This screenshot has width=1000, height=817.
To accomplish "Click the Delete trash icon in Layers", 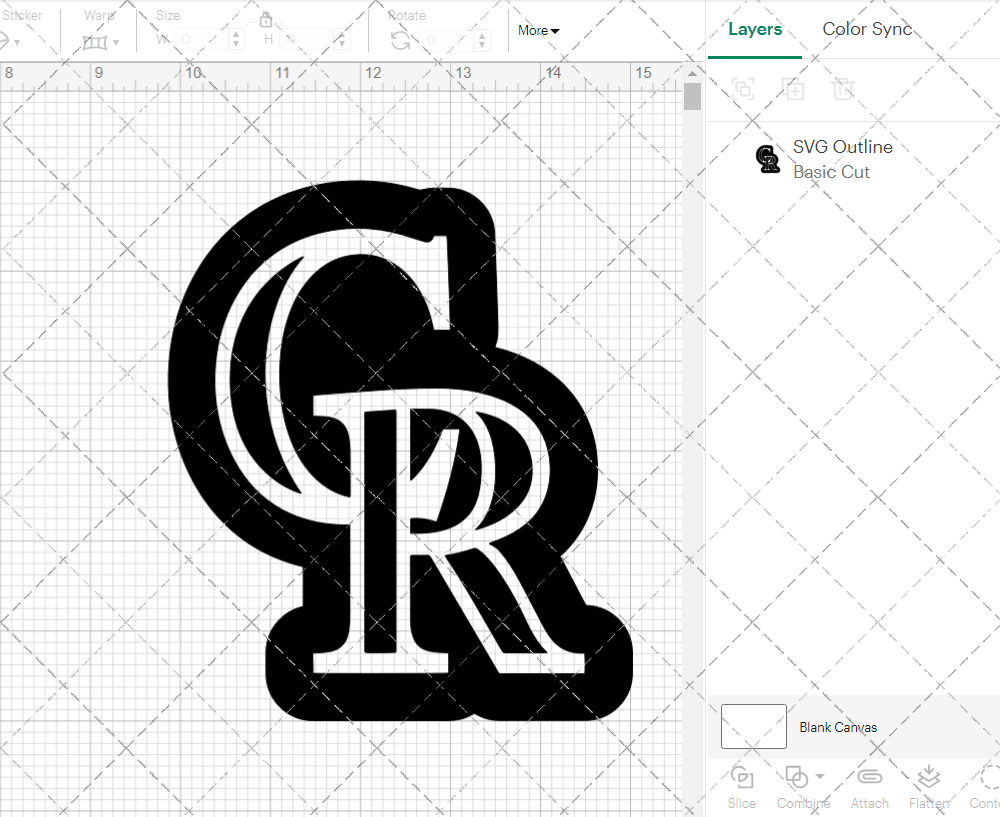I will 844,89.
